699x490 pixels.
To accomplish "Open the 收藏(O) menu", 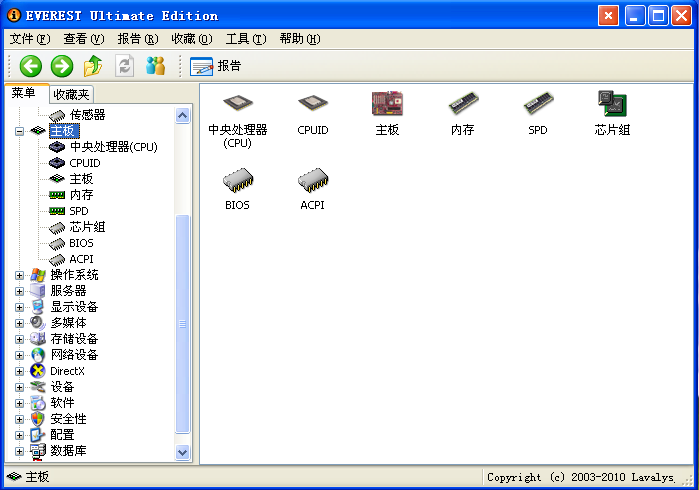I will coord(192,39).
